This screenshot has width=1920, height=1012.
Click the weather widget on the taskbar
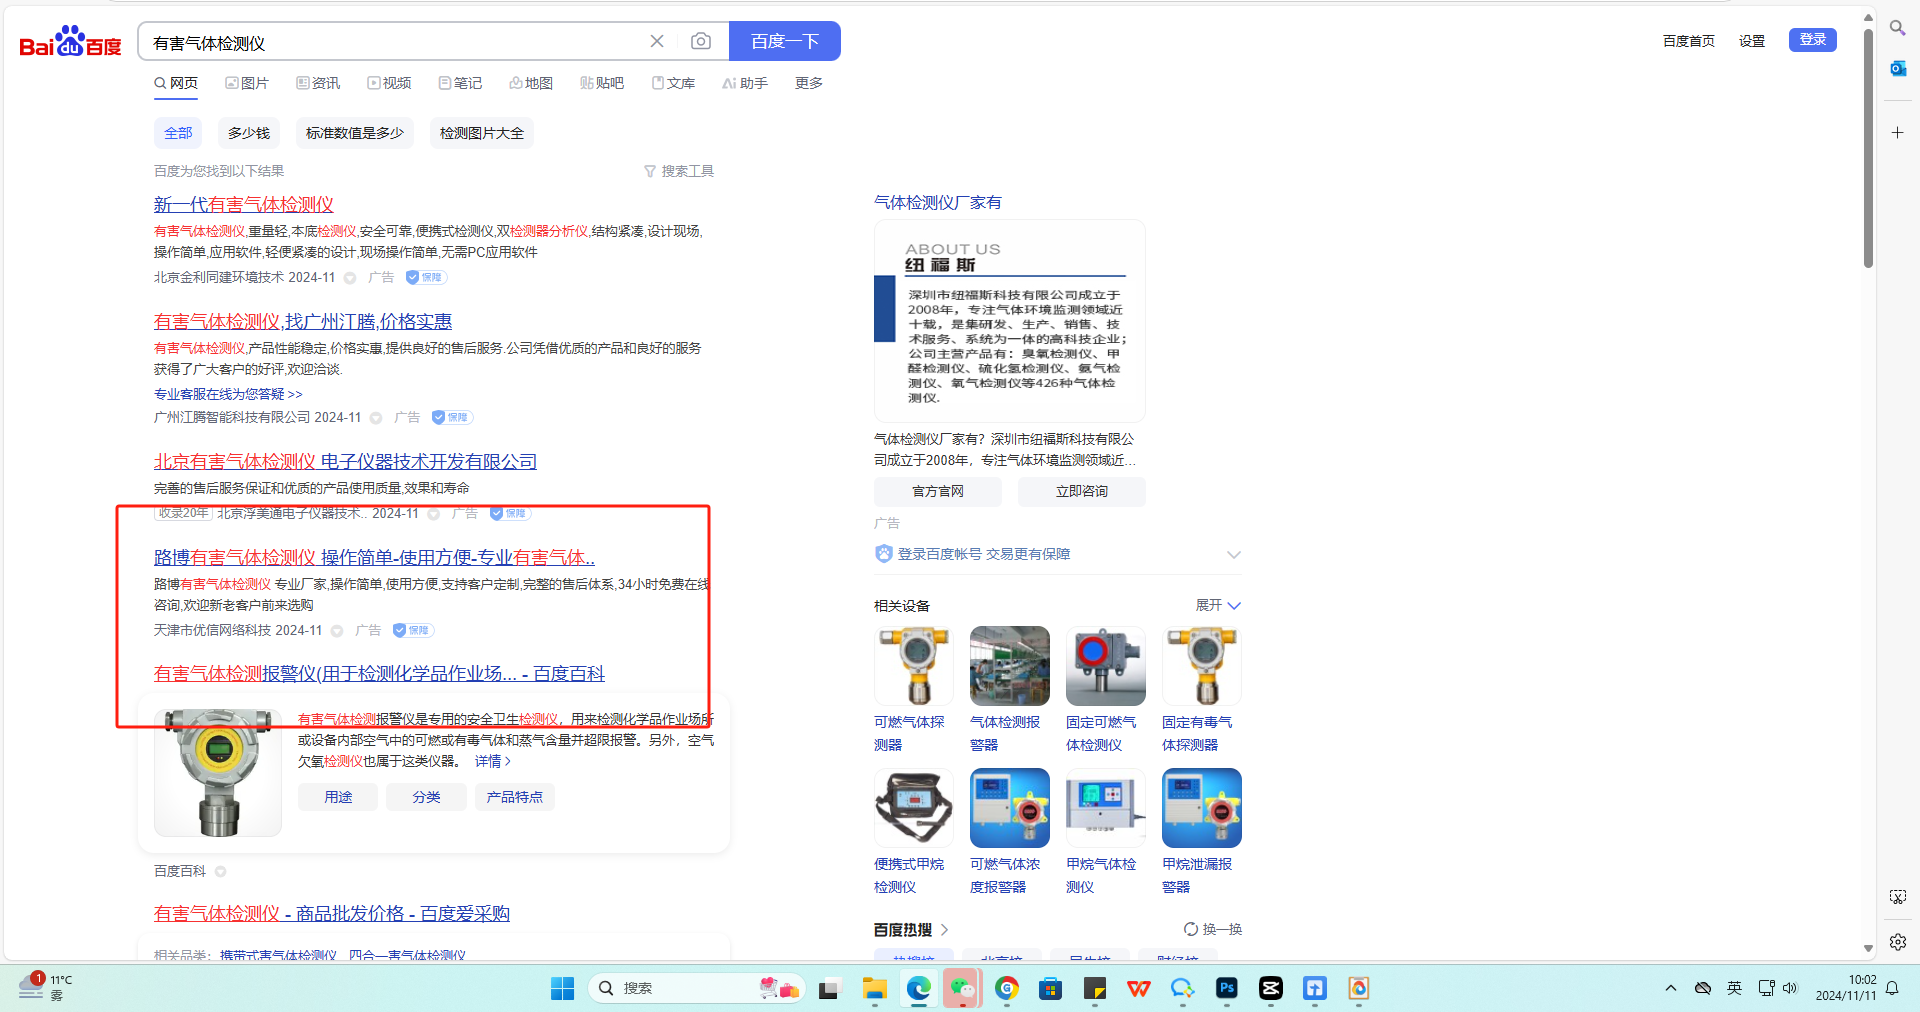46,987
